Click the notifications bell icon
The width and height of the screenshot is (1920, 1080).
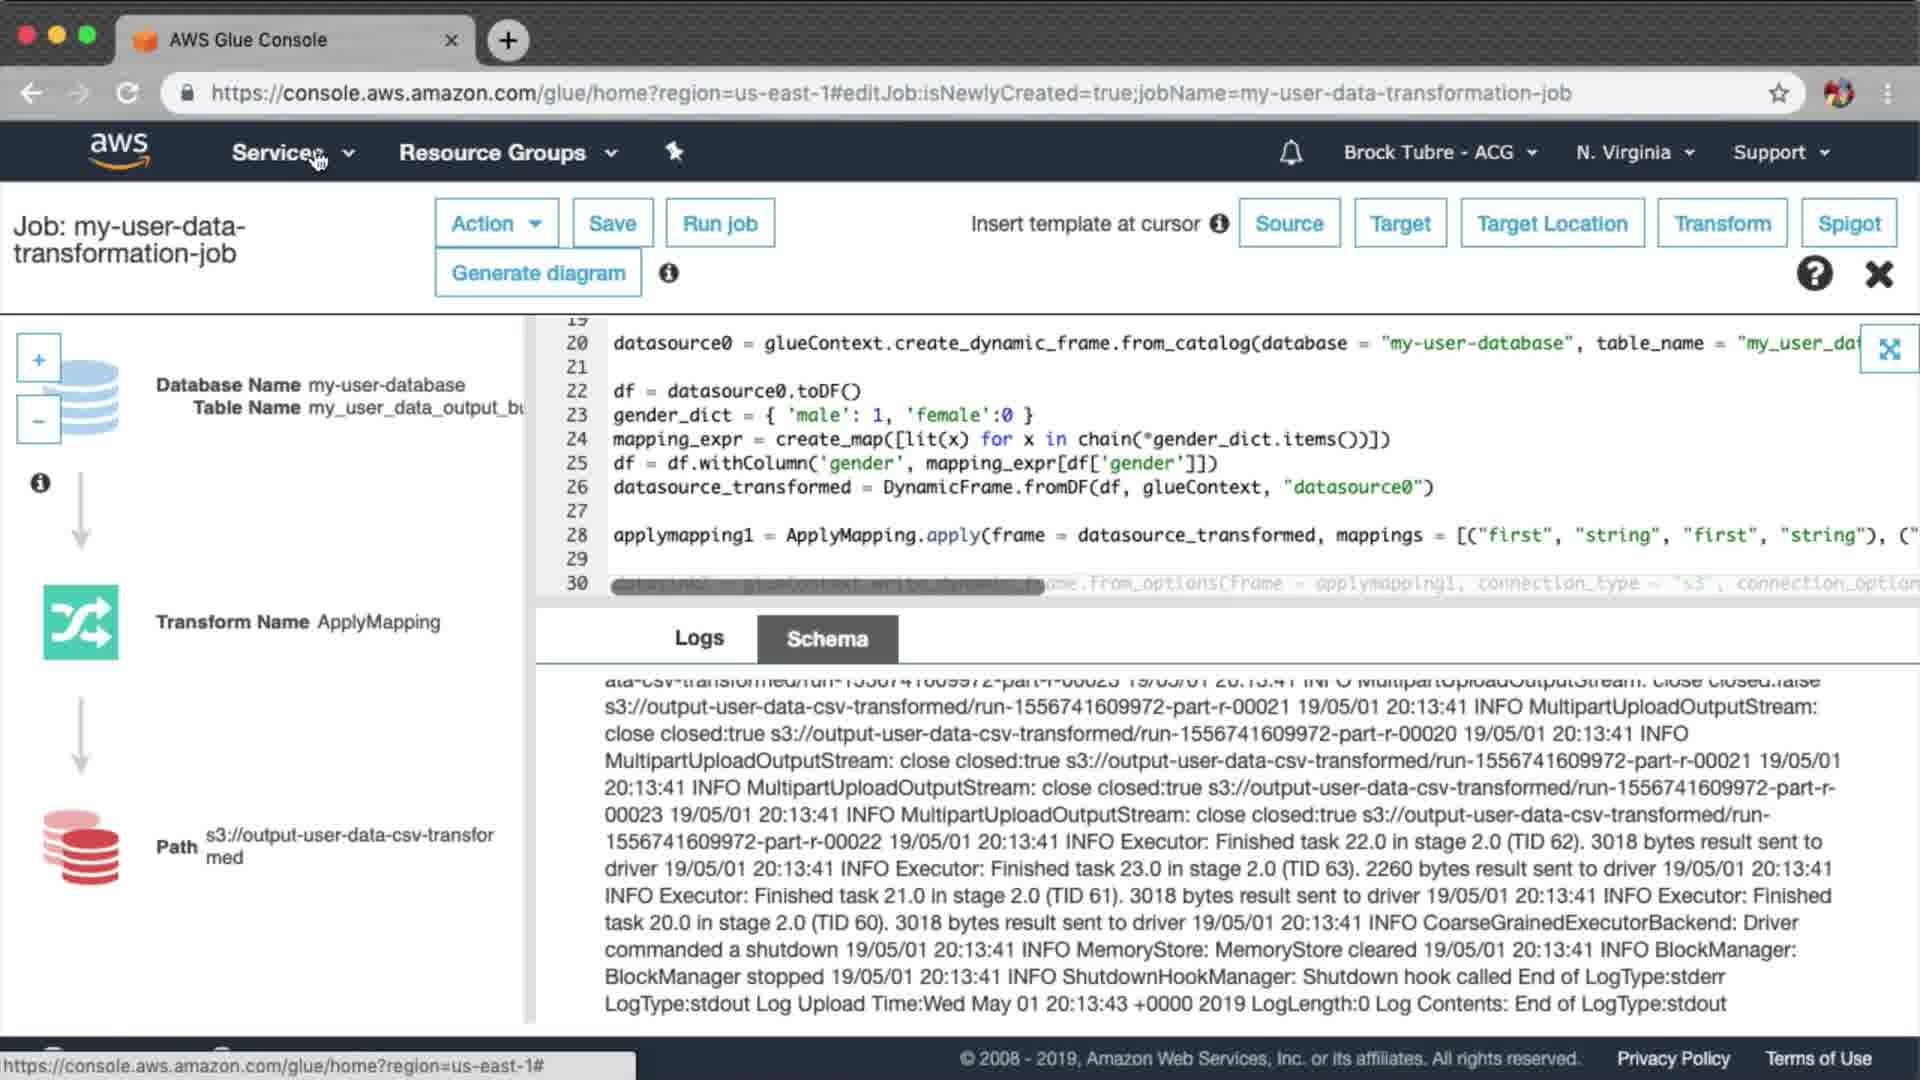pyautogui.click(x=1291, y=153)
